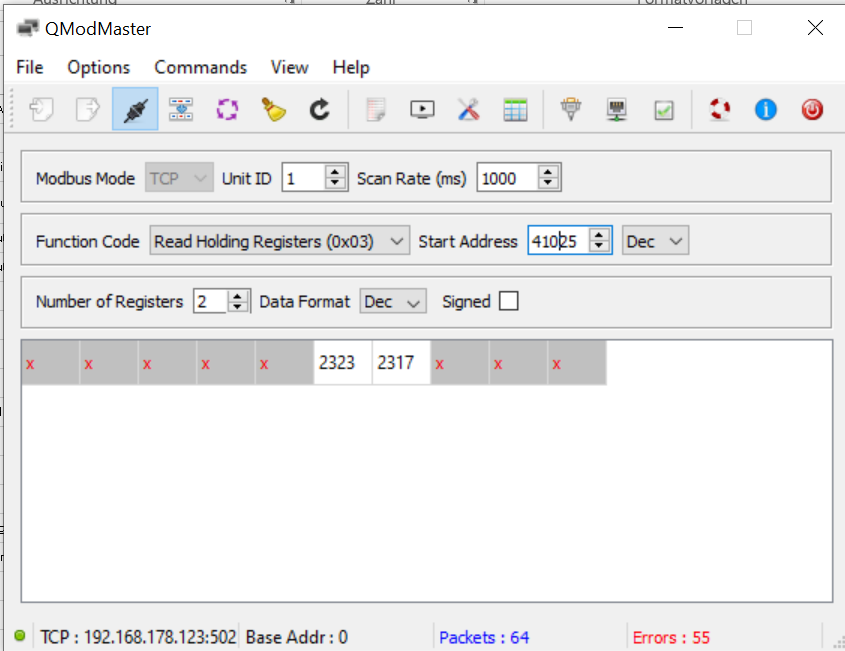Click the Number of Registers field
Viewport: 845px width, 651px height.
211,301
